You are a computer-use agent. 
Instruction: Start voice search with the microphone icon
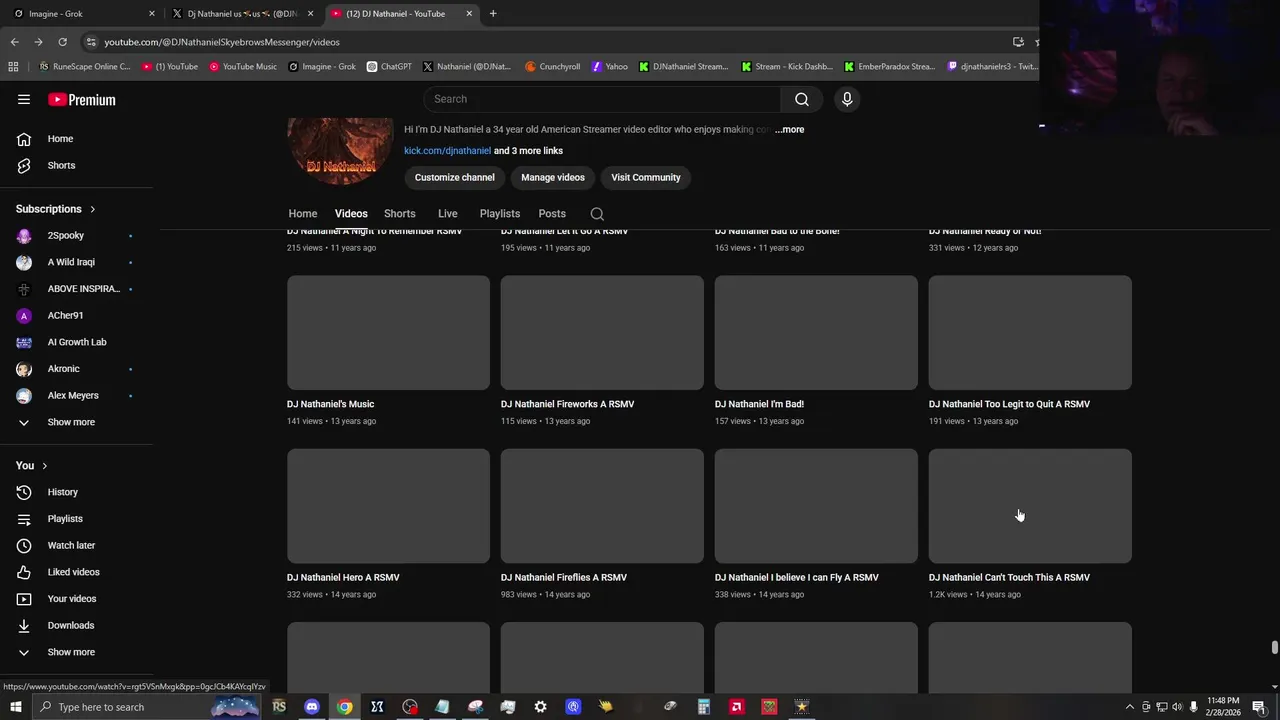tap(847, 99)
